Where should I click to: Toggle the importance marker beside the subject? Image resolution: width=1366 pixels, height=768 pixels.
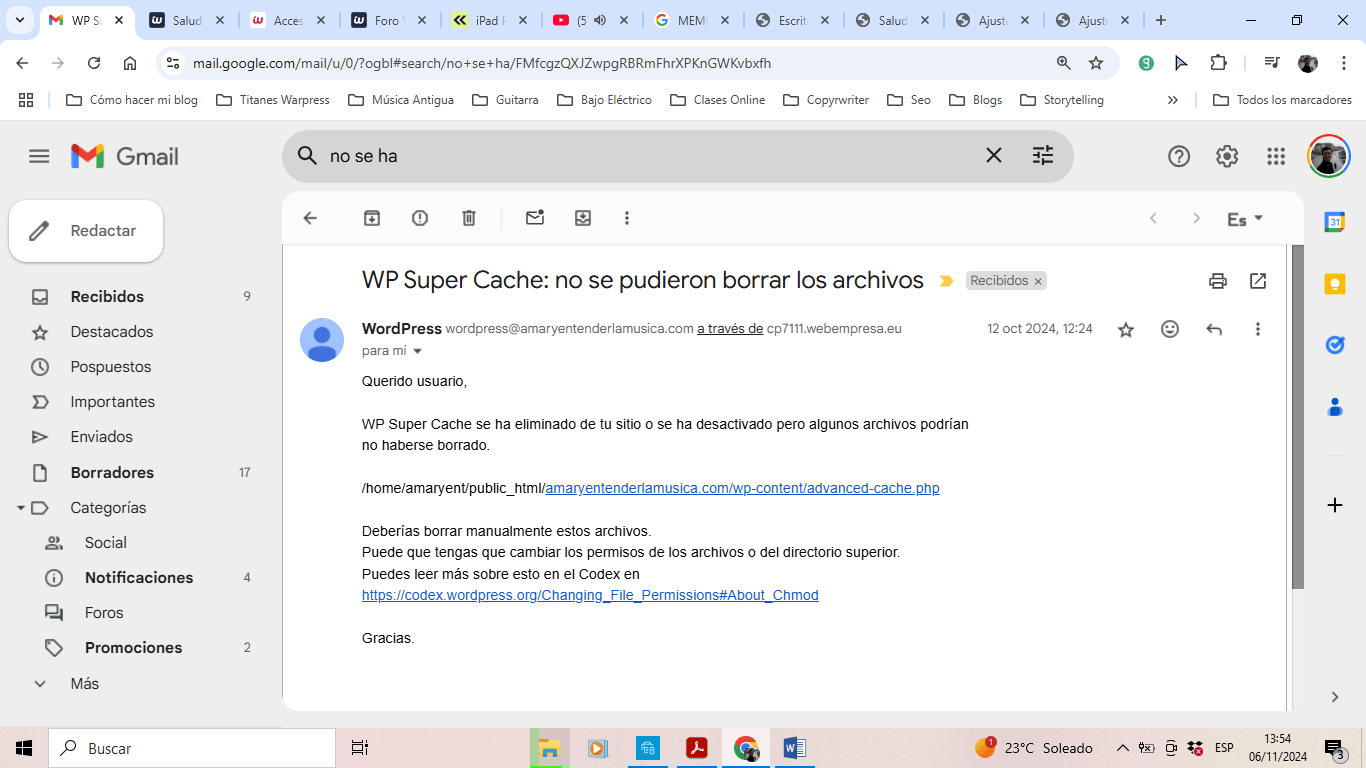click(946, 281)
